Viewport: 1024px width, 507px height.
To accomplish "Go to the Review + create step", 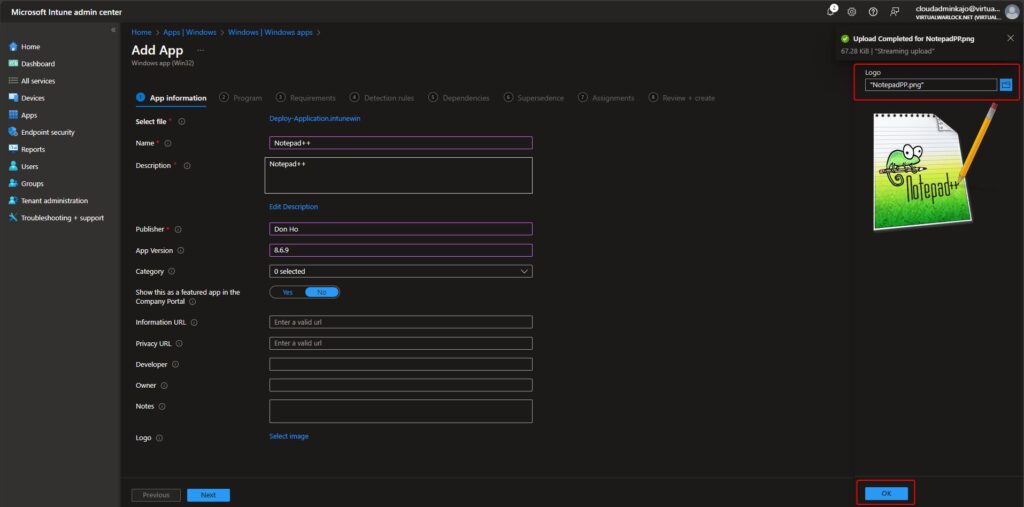I will click(x=682, y=98).
